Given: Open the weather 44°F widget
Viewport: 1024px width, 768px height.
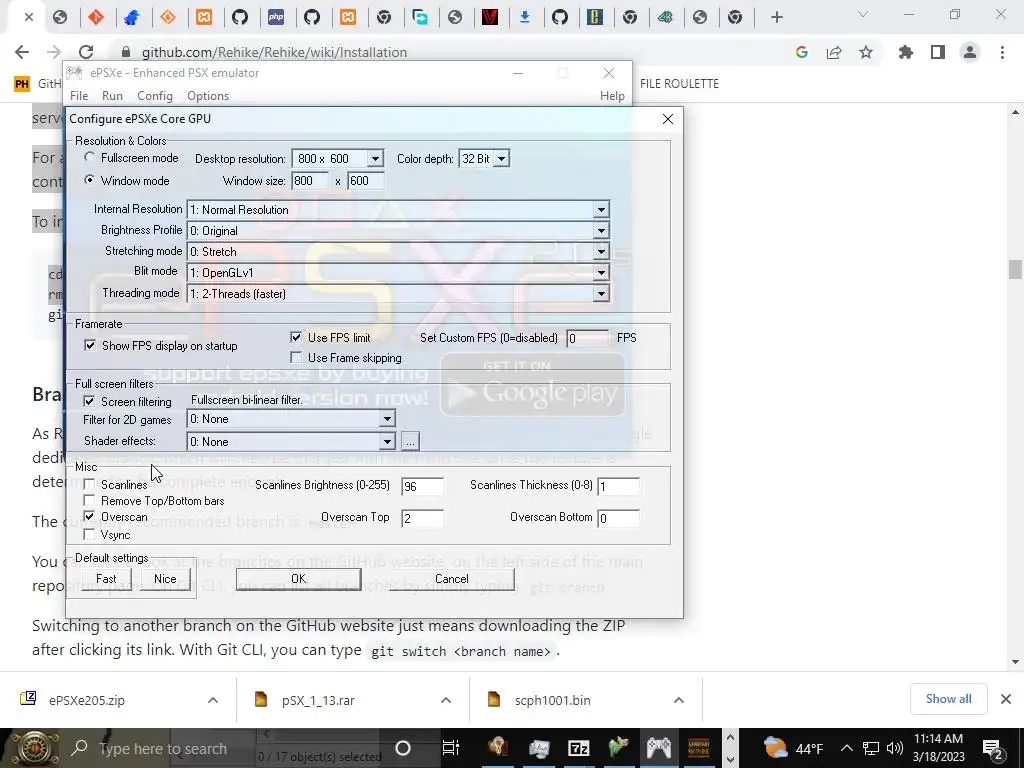Looking at the screenshot, I should [793, 748].
